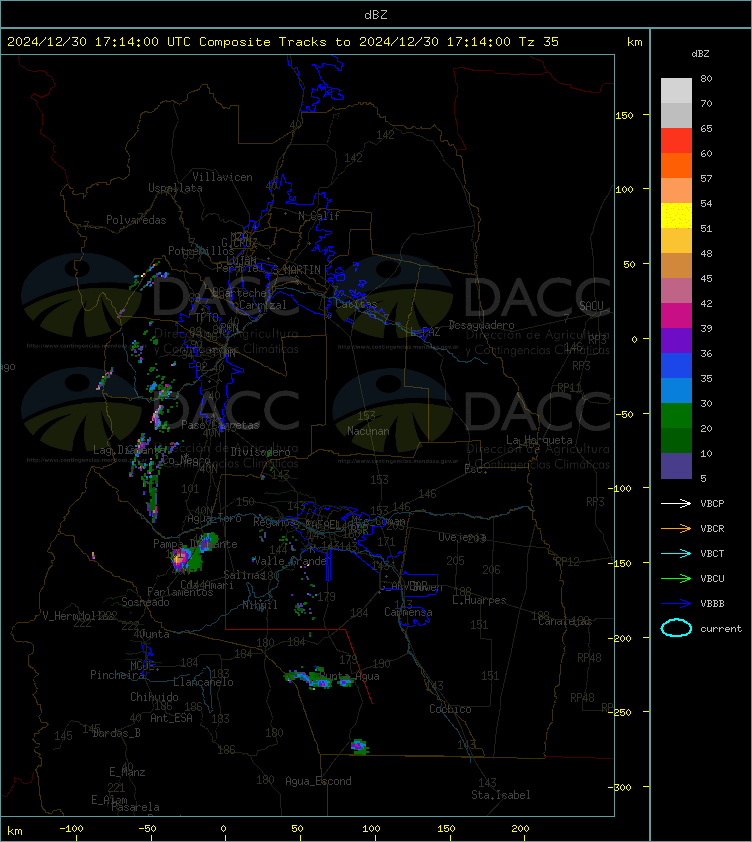Click the isolated echo north of Agua_Escond
Viewport: 752px width, 842px height.
(359, 746)
